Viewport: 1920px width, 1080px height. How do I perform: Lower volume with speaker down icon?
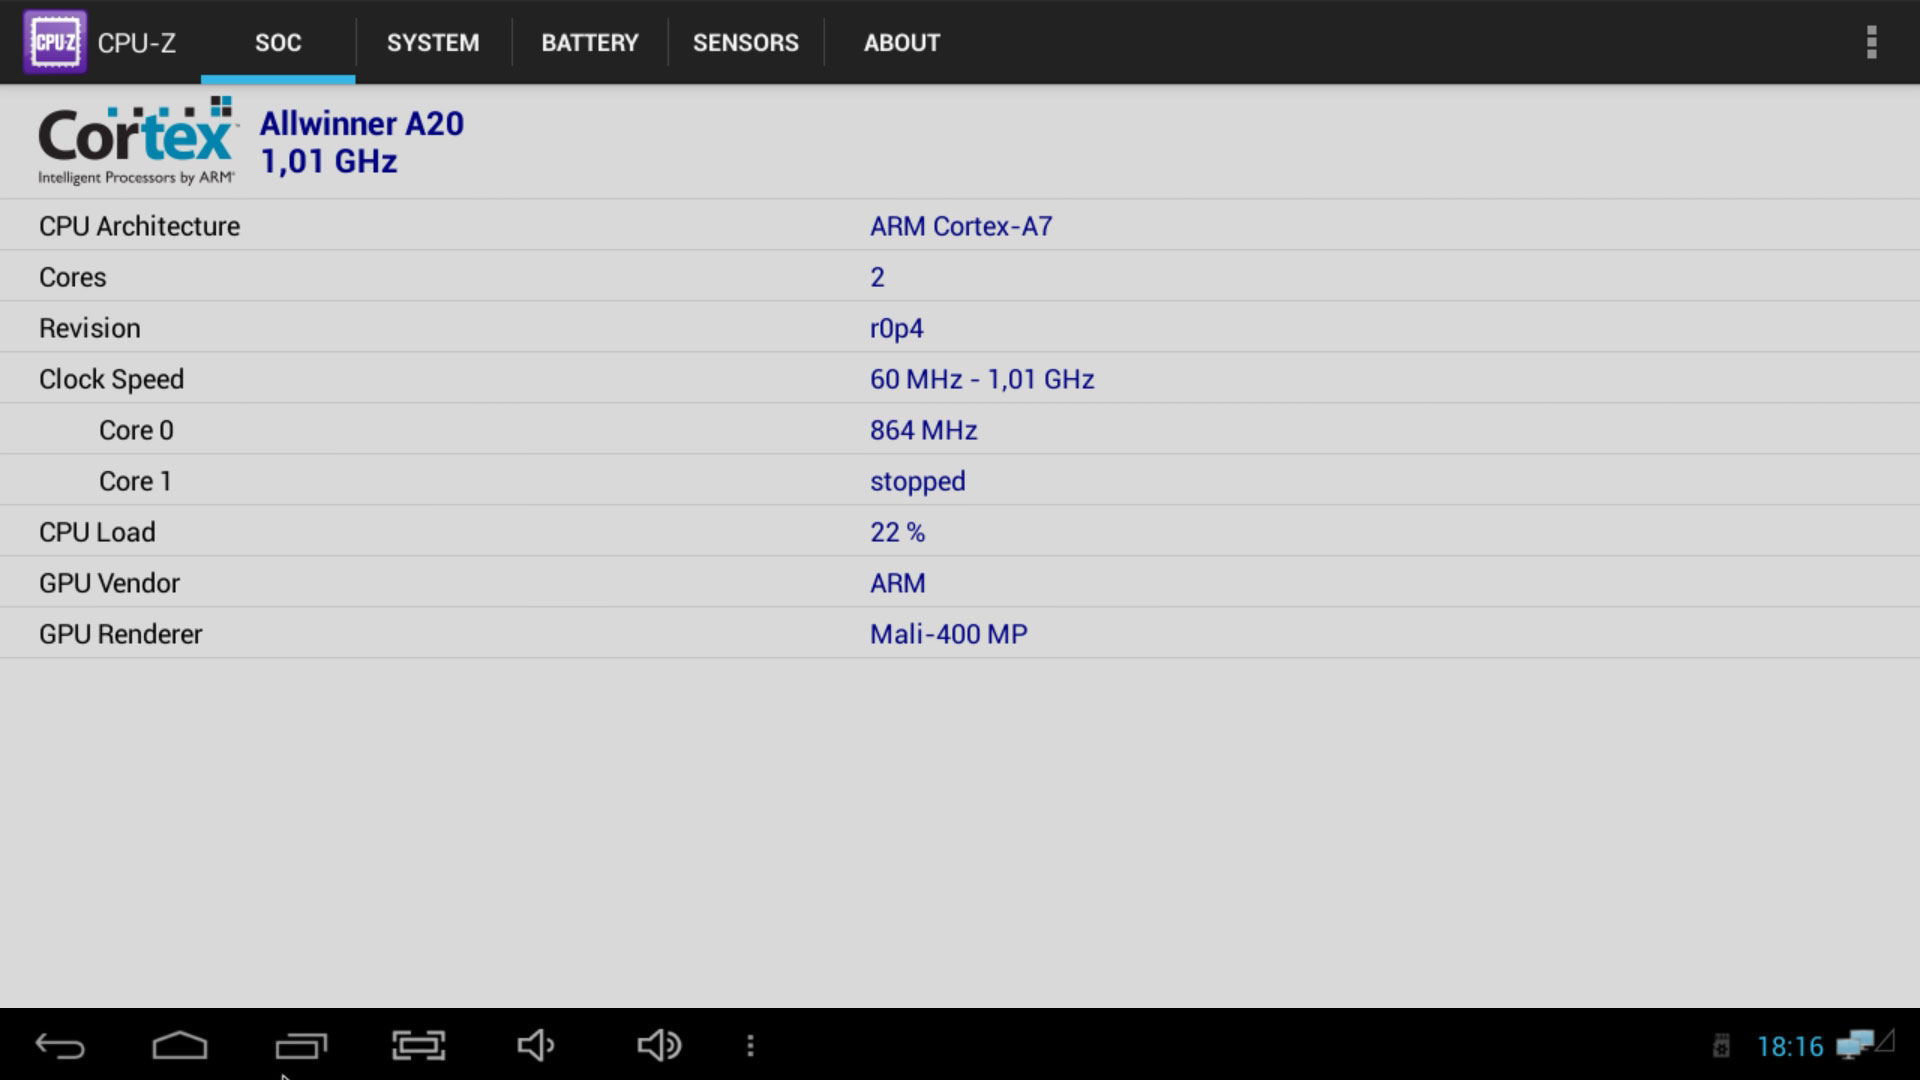coord(536,1046)
